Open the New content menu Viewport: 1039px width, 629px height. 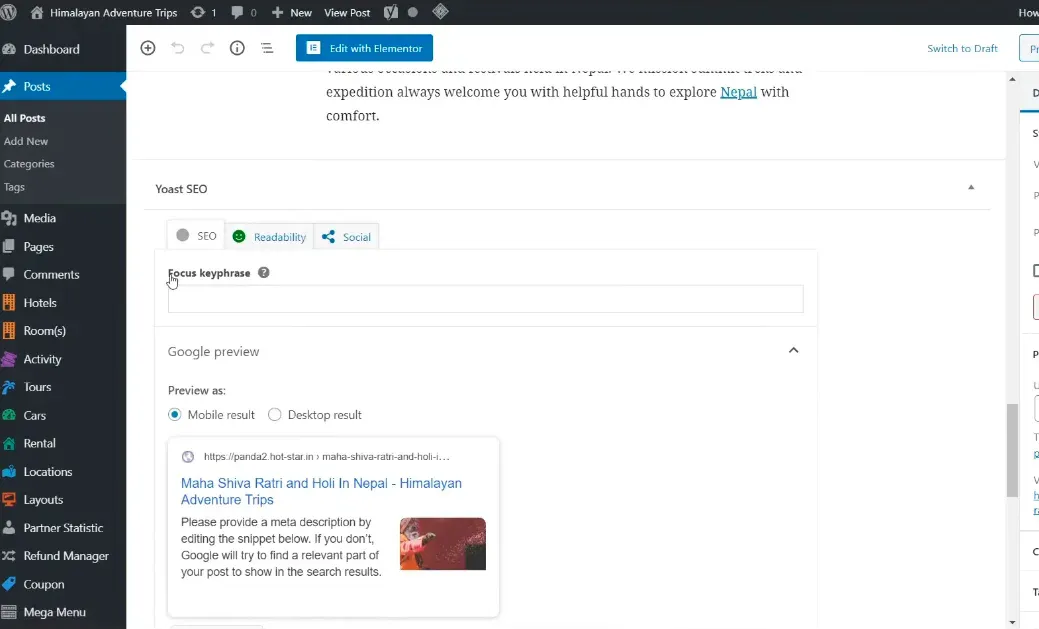tap(292, 12)
